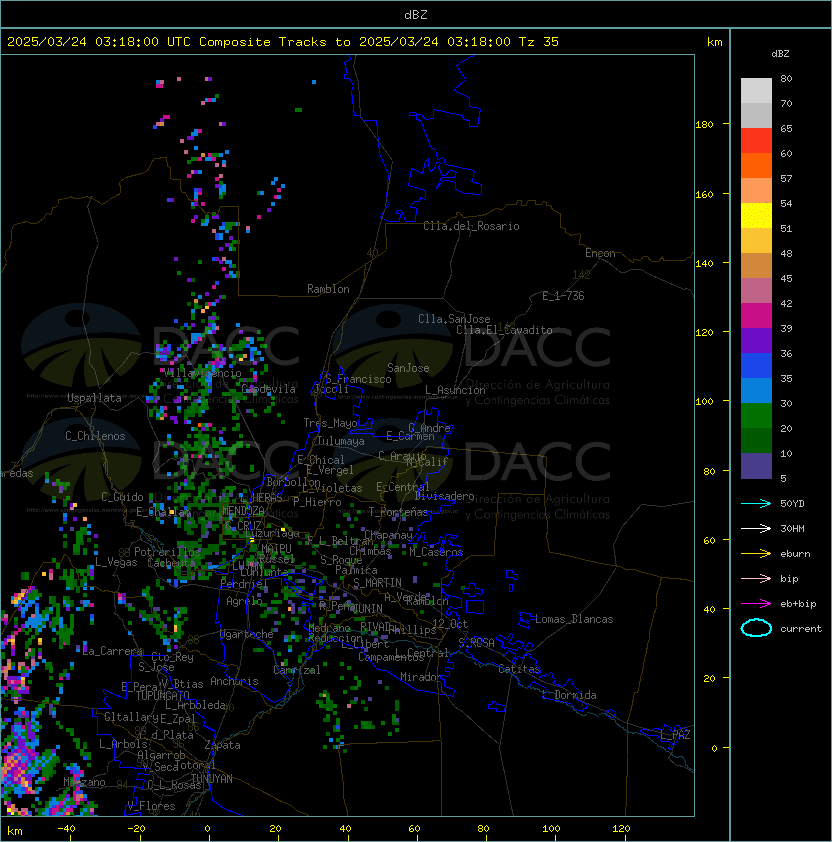Click the 'dBZ' heading above color scale
The image size is (832, 842).
pos(780,54)
